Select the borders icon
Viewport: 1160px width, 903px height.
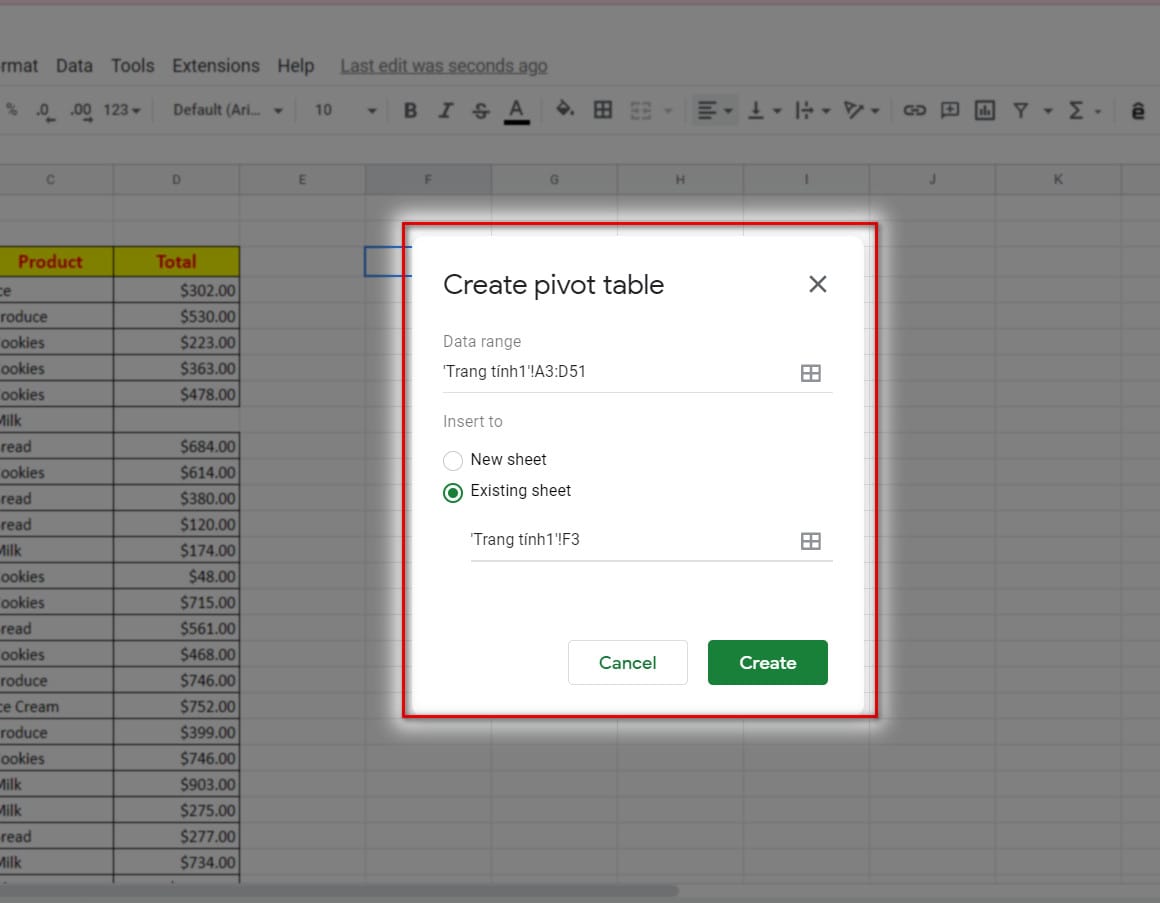pyautogui.click(x=603, y=110)
